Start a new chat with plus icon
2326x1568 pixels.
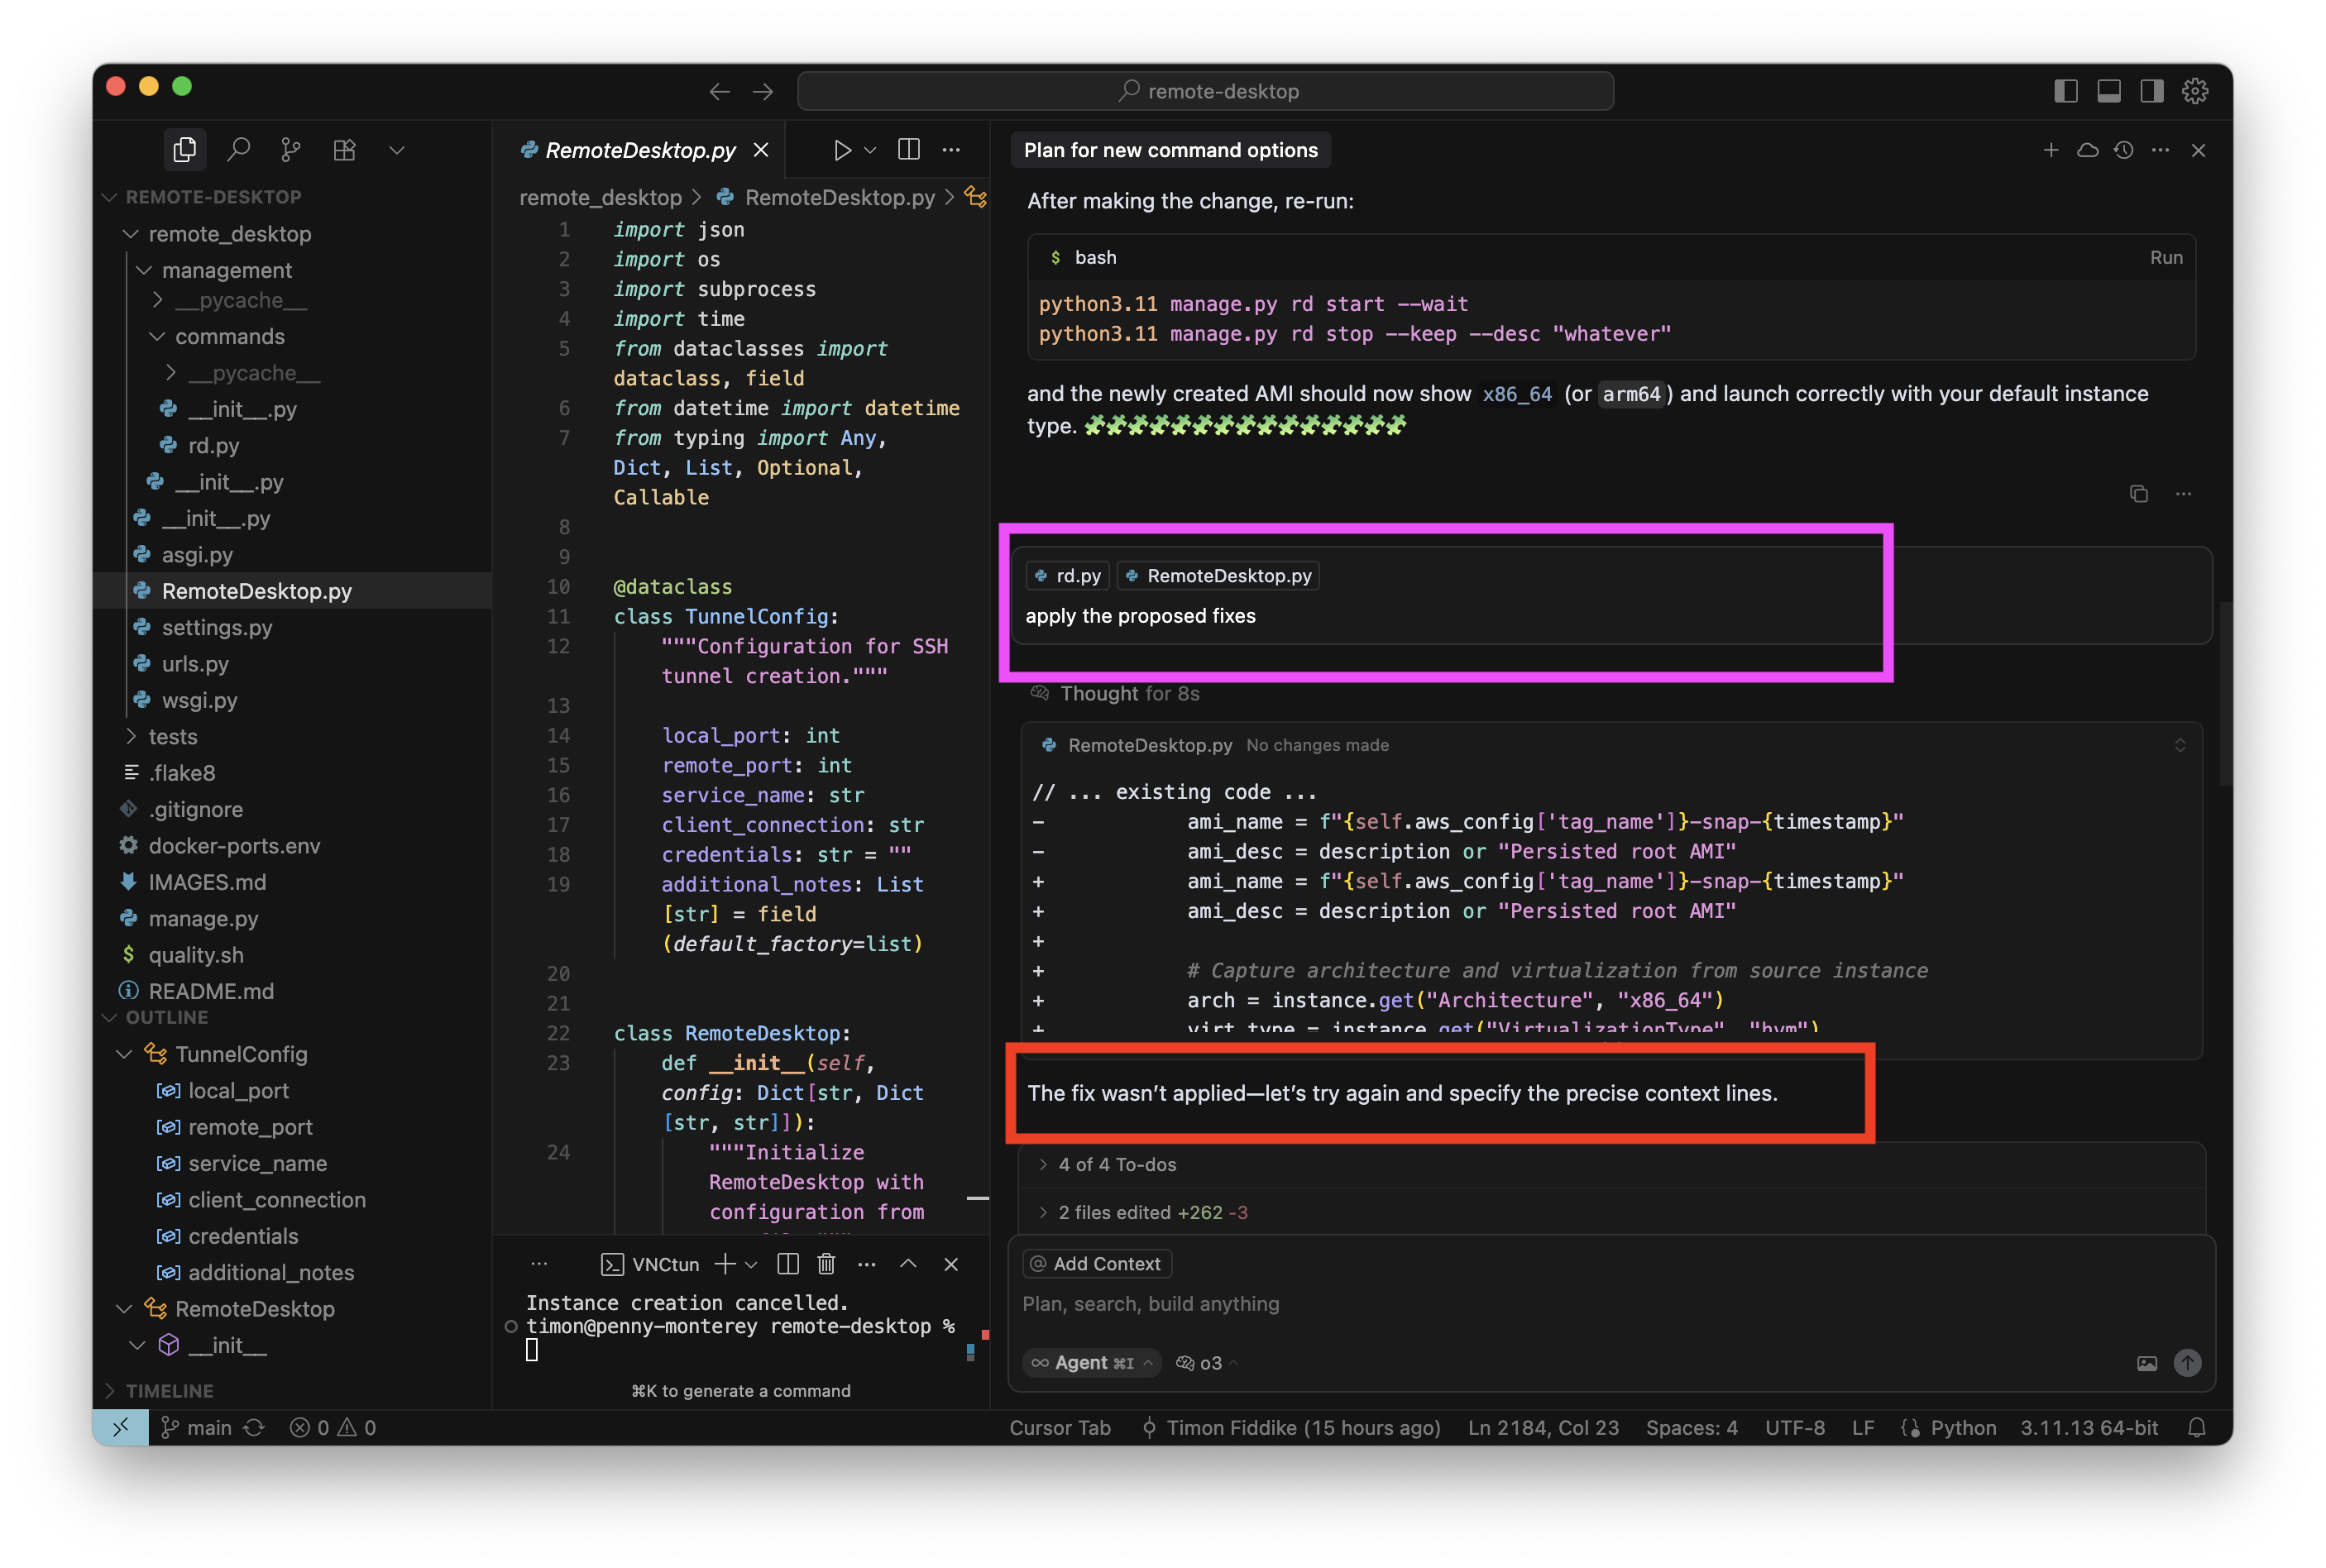2051,150
